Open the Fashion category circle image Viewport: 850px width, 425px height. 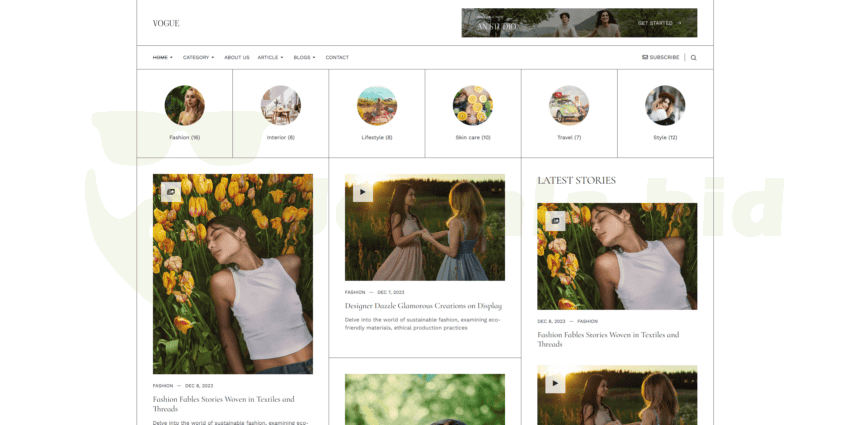184,105
